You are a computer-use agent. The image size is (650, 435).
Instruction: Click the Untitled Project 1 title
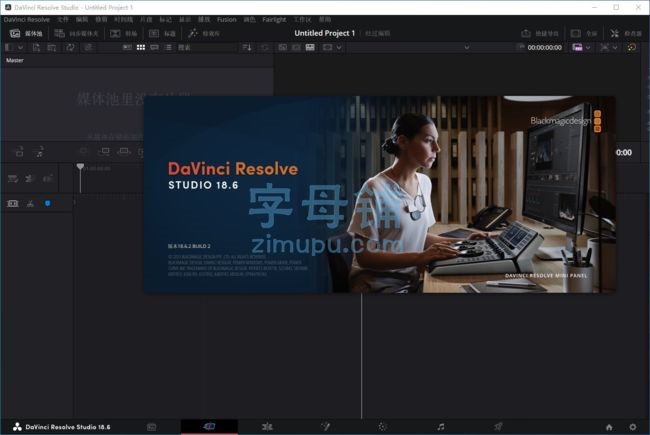tap(325, 33)
